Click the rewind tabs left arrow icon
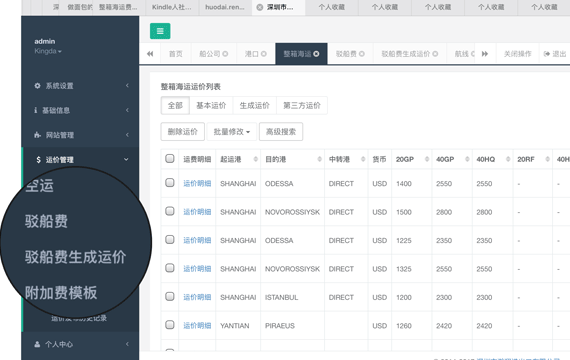Viewport: 570px width, 360px height. click(150, 54)
